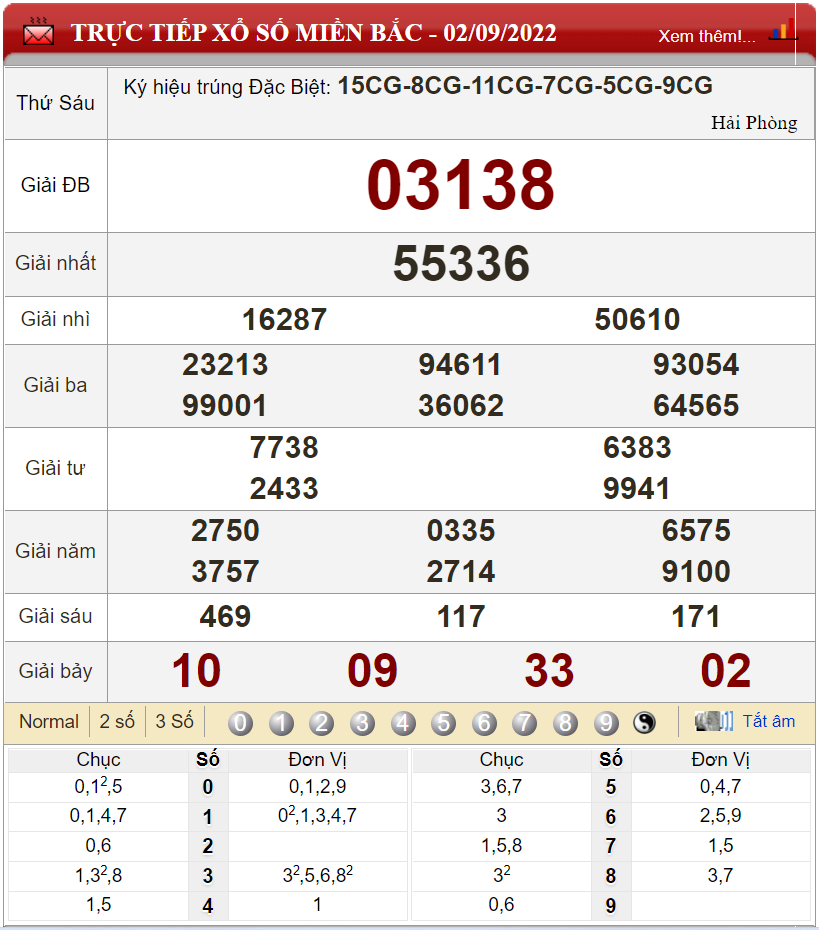Open the Xem thêm link
This screenshot has height=930, width=819.
(x=706, y=36)
